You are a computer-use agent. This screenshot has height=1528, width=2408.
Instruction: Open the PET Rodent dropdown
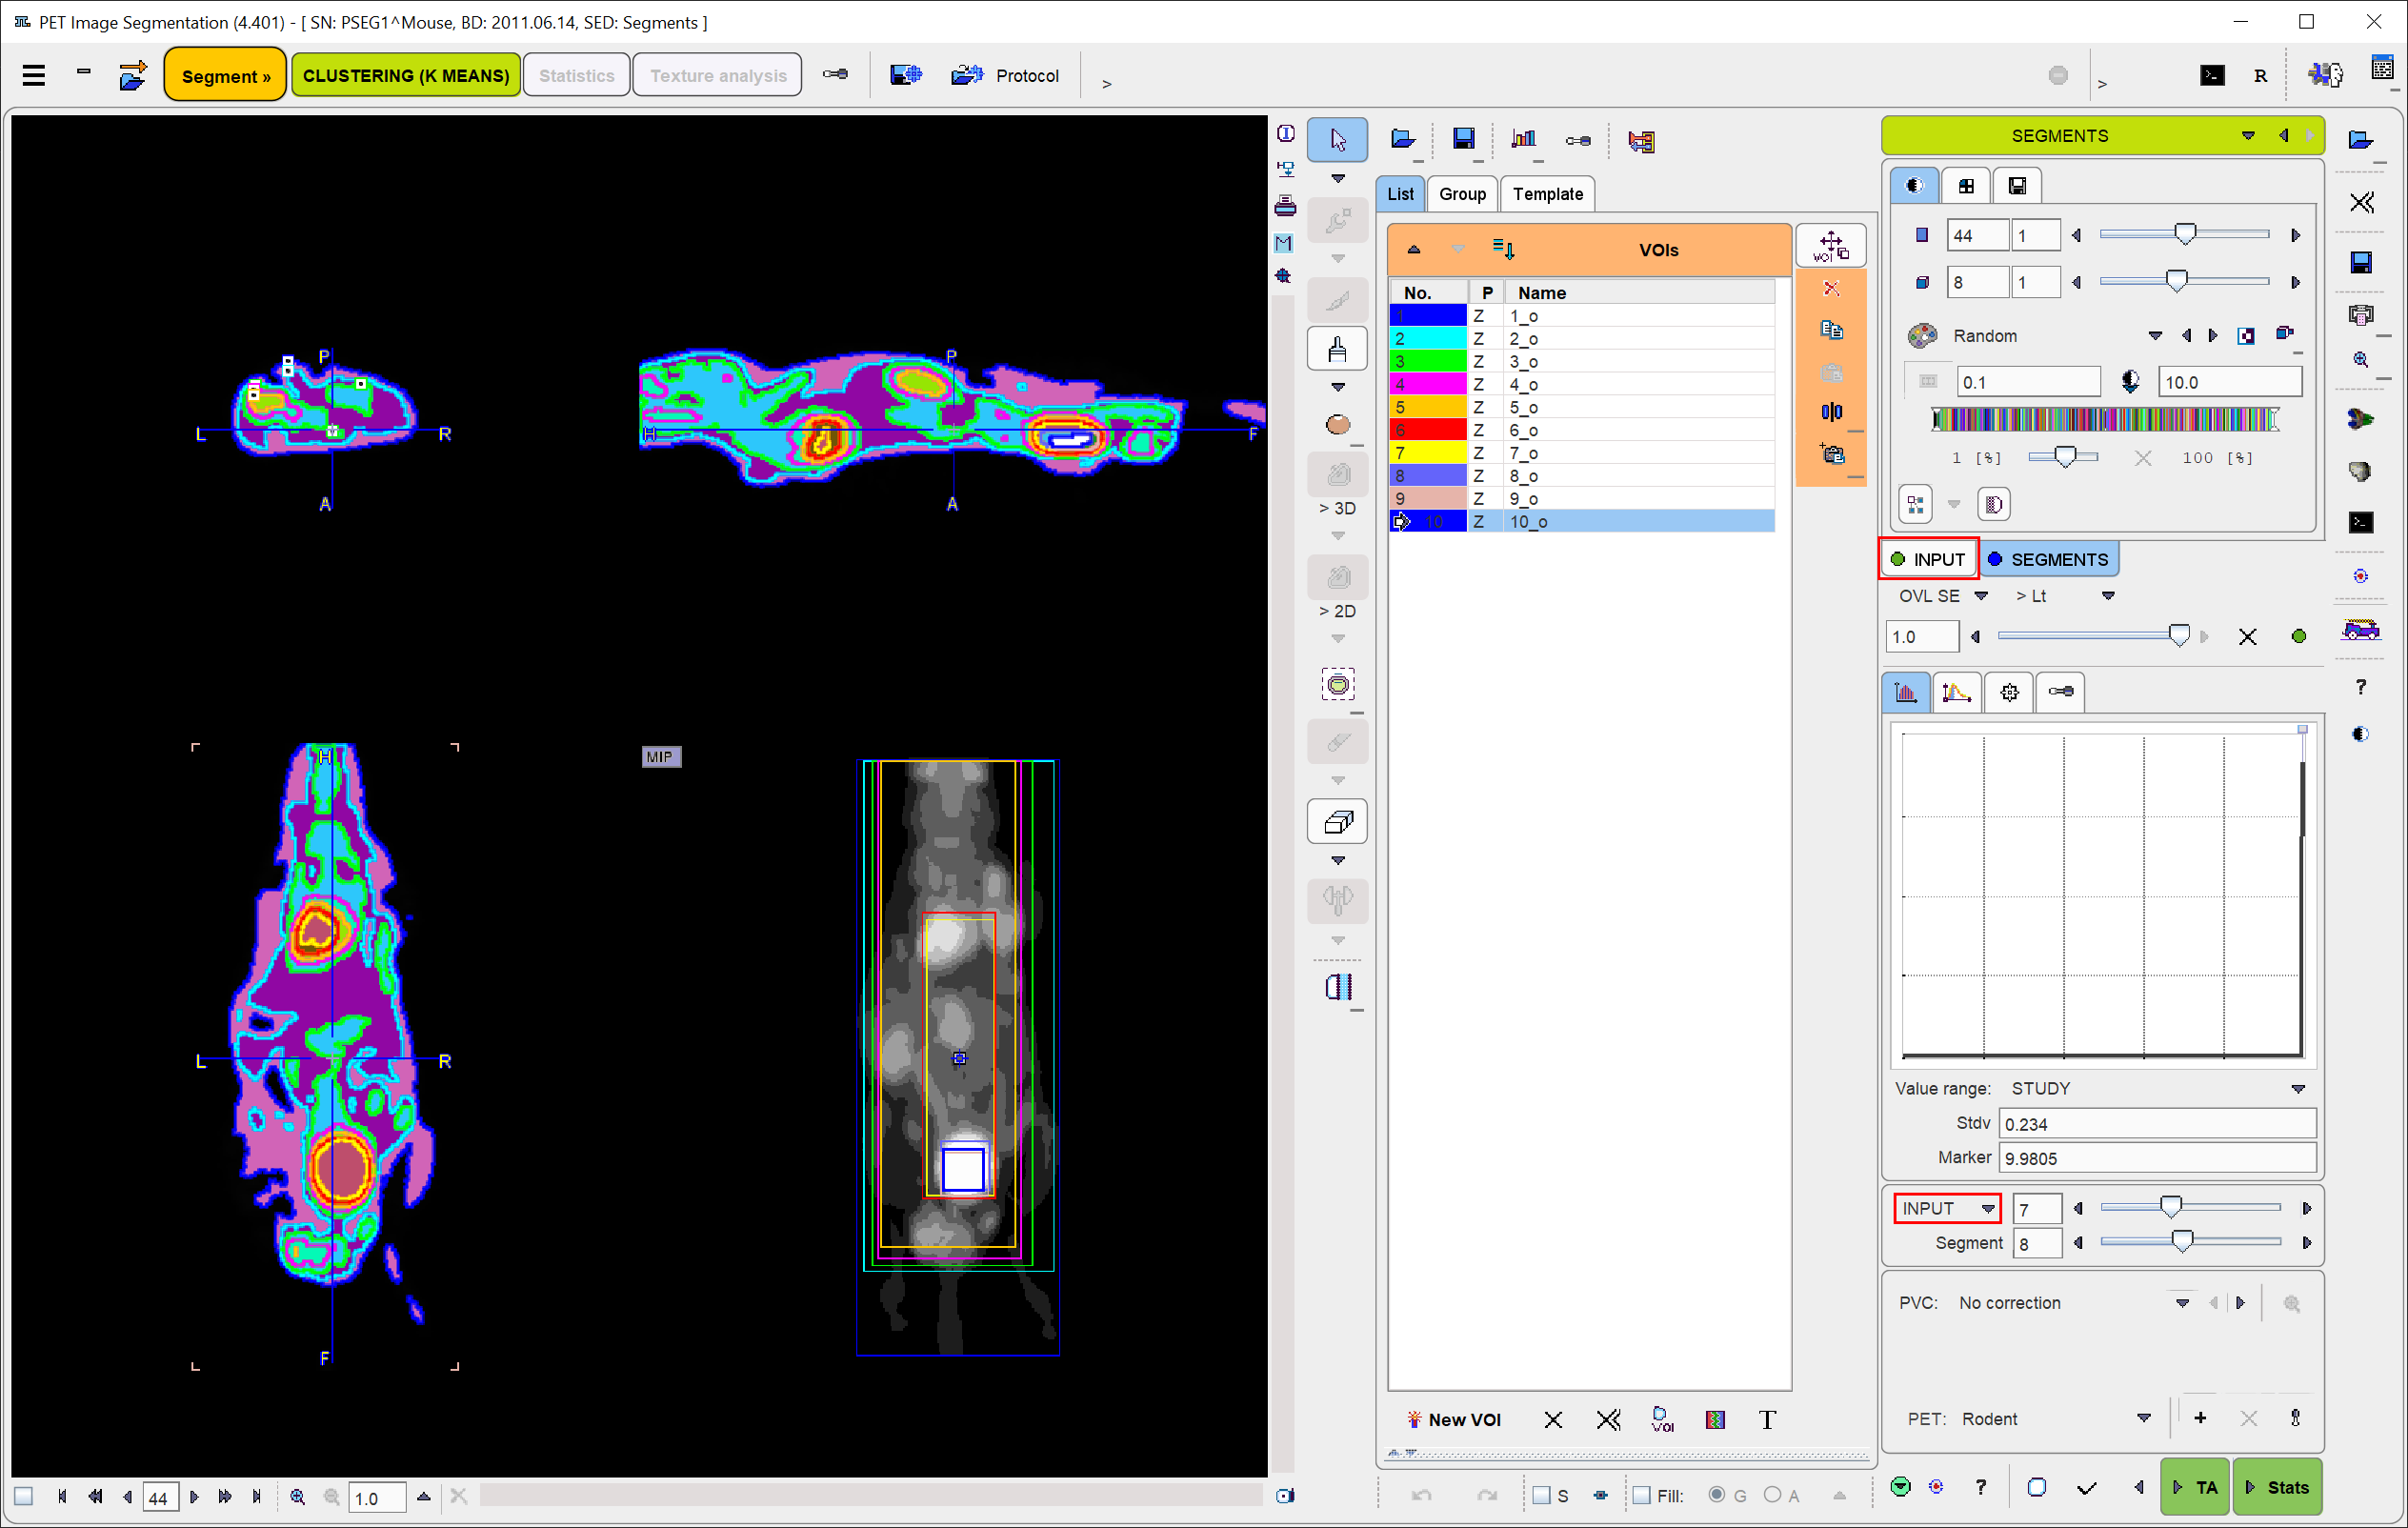pos(2143,1418)
